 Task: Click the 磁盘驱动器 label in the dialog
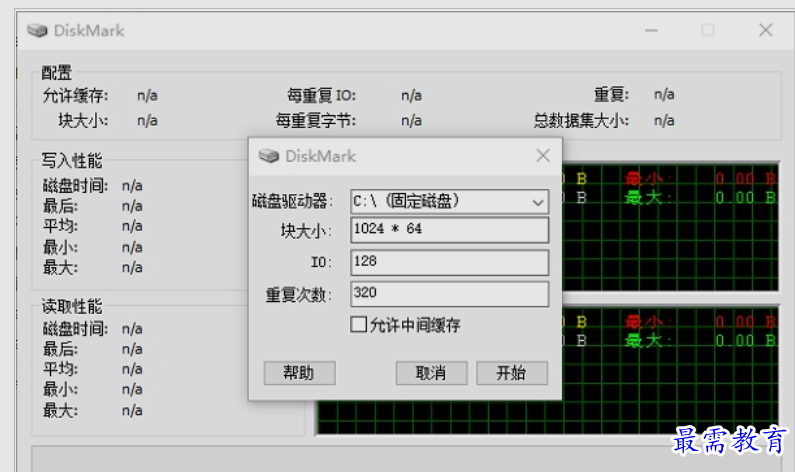pyautogui.click(x=293, y=201)
